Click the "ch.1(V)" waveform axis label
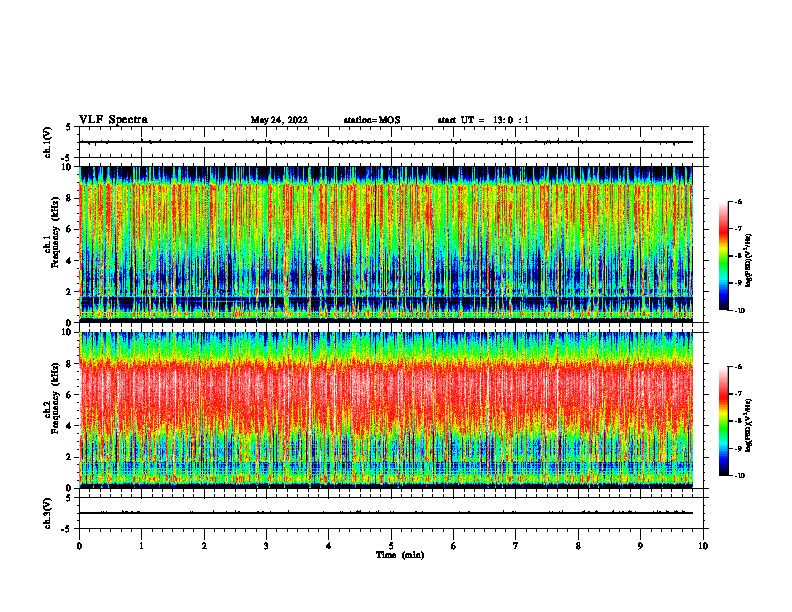This screenshot has height=612, width=792. tap(47, 142)
